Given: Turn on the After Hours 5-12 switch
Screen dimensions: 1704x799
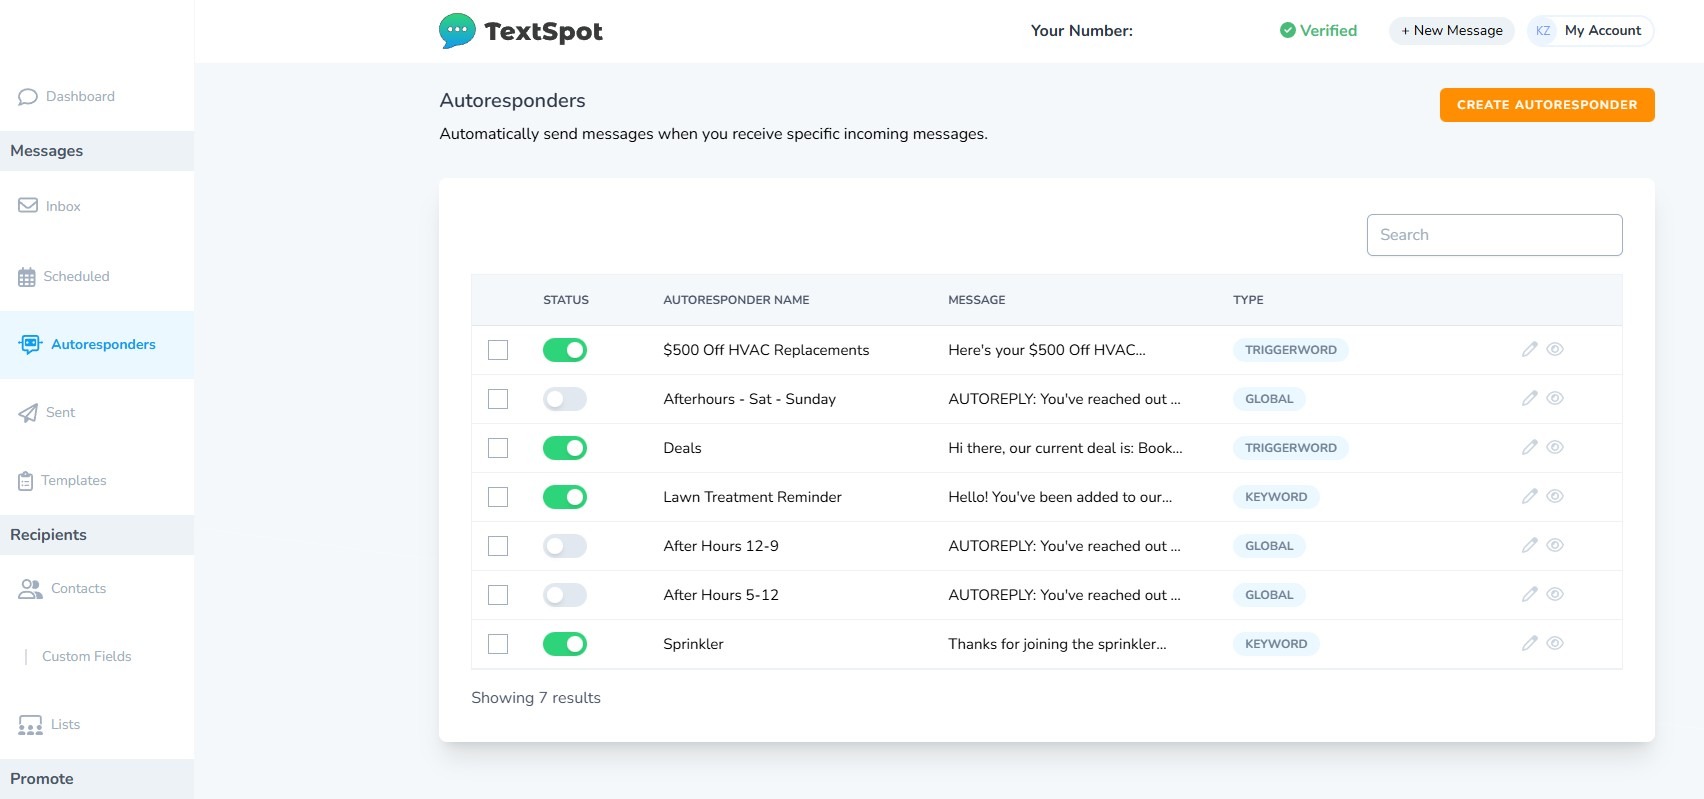Looking at the screenshot, I should (x=565, y=595).
